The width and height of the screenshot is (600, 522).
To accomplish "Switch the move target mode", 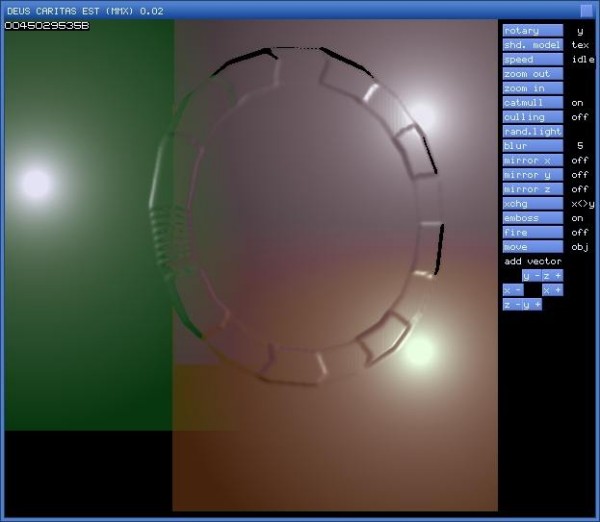I will coord(532,247).
